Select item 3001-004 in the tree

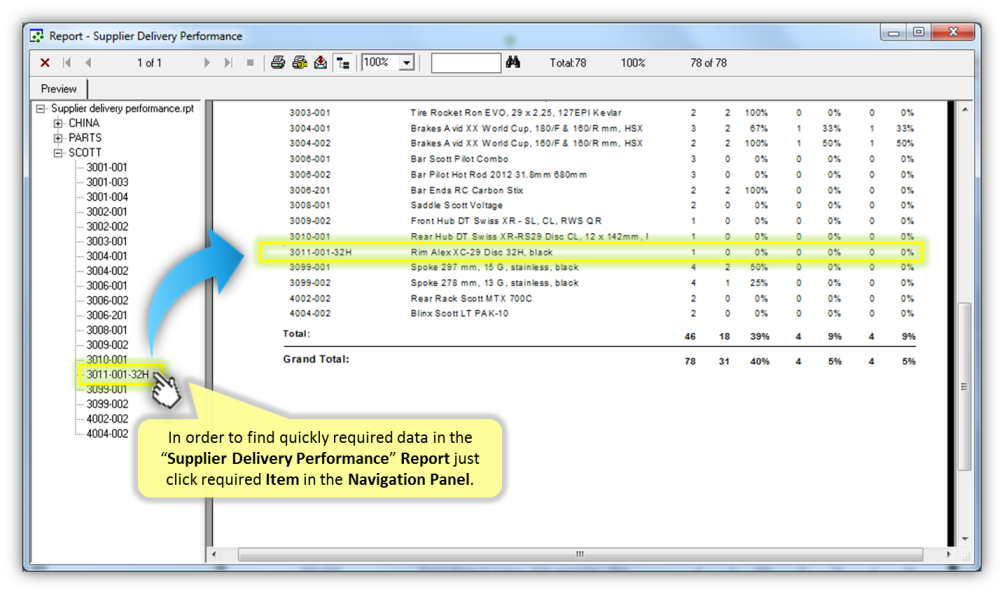(x=107, y=197)
